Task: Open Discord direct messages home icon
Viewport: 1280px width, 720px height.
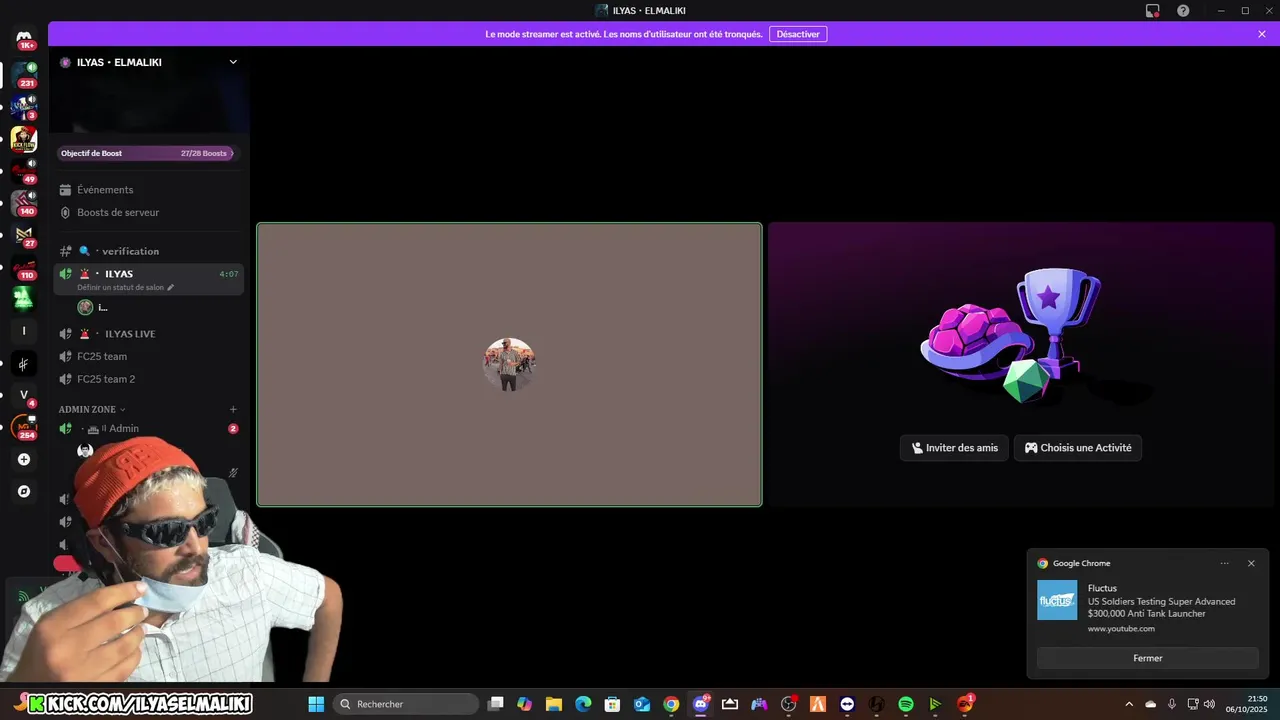Action: [x=24, y=38]
